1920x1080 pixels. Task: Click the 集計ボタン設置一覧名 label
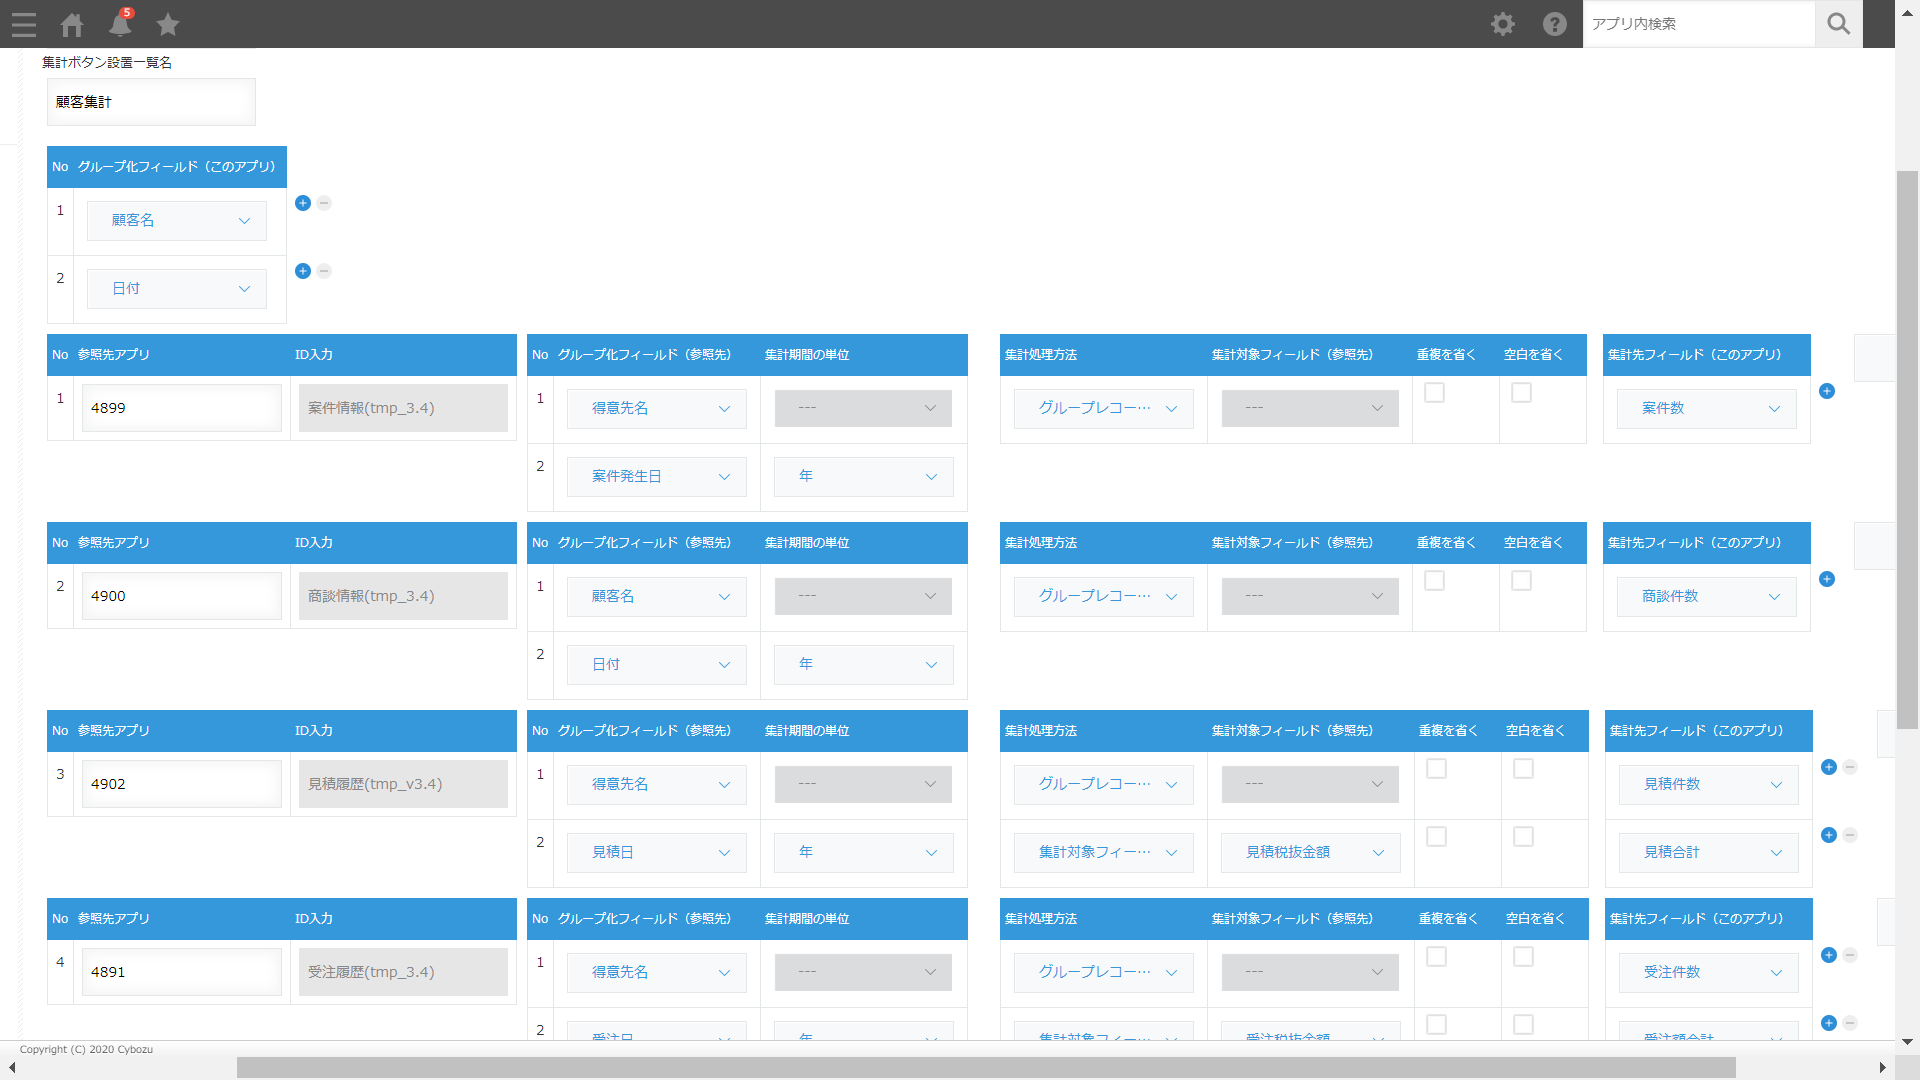pos(107,62)
